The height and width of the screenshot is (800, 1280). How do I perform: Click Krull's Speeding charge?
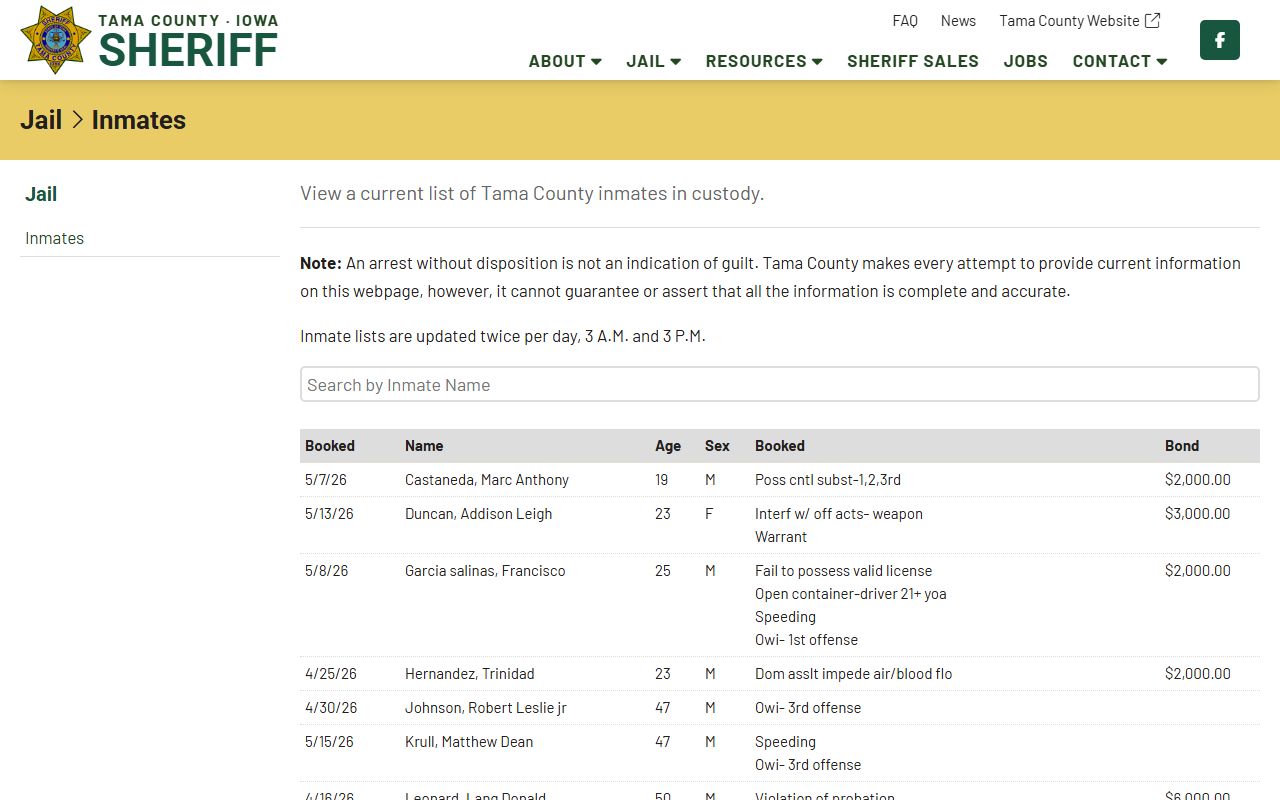point(786,742)
